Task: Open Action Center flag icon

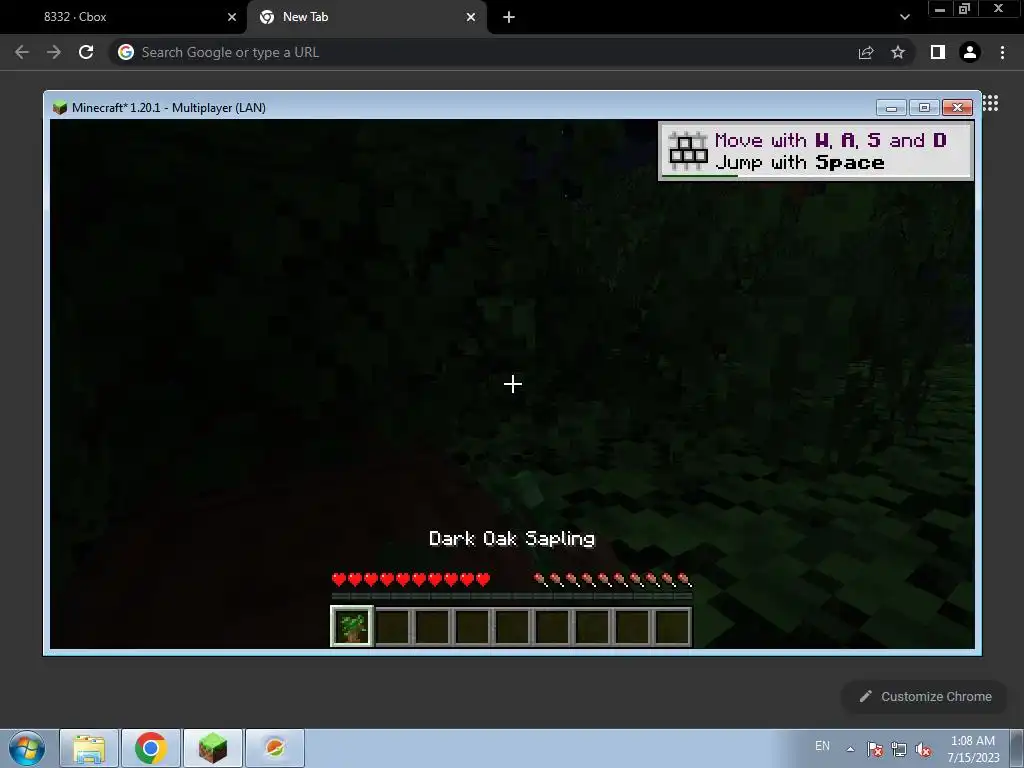Action: (x=875, y=749)
